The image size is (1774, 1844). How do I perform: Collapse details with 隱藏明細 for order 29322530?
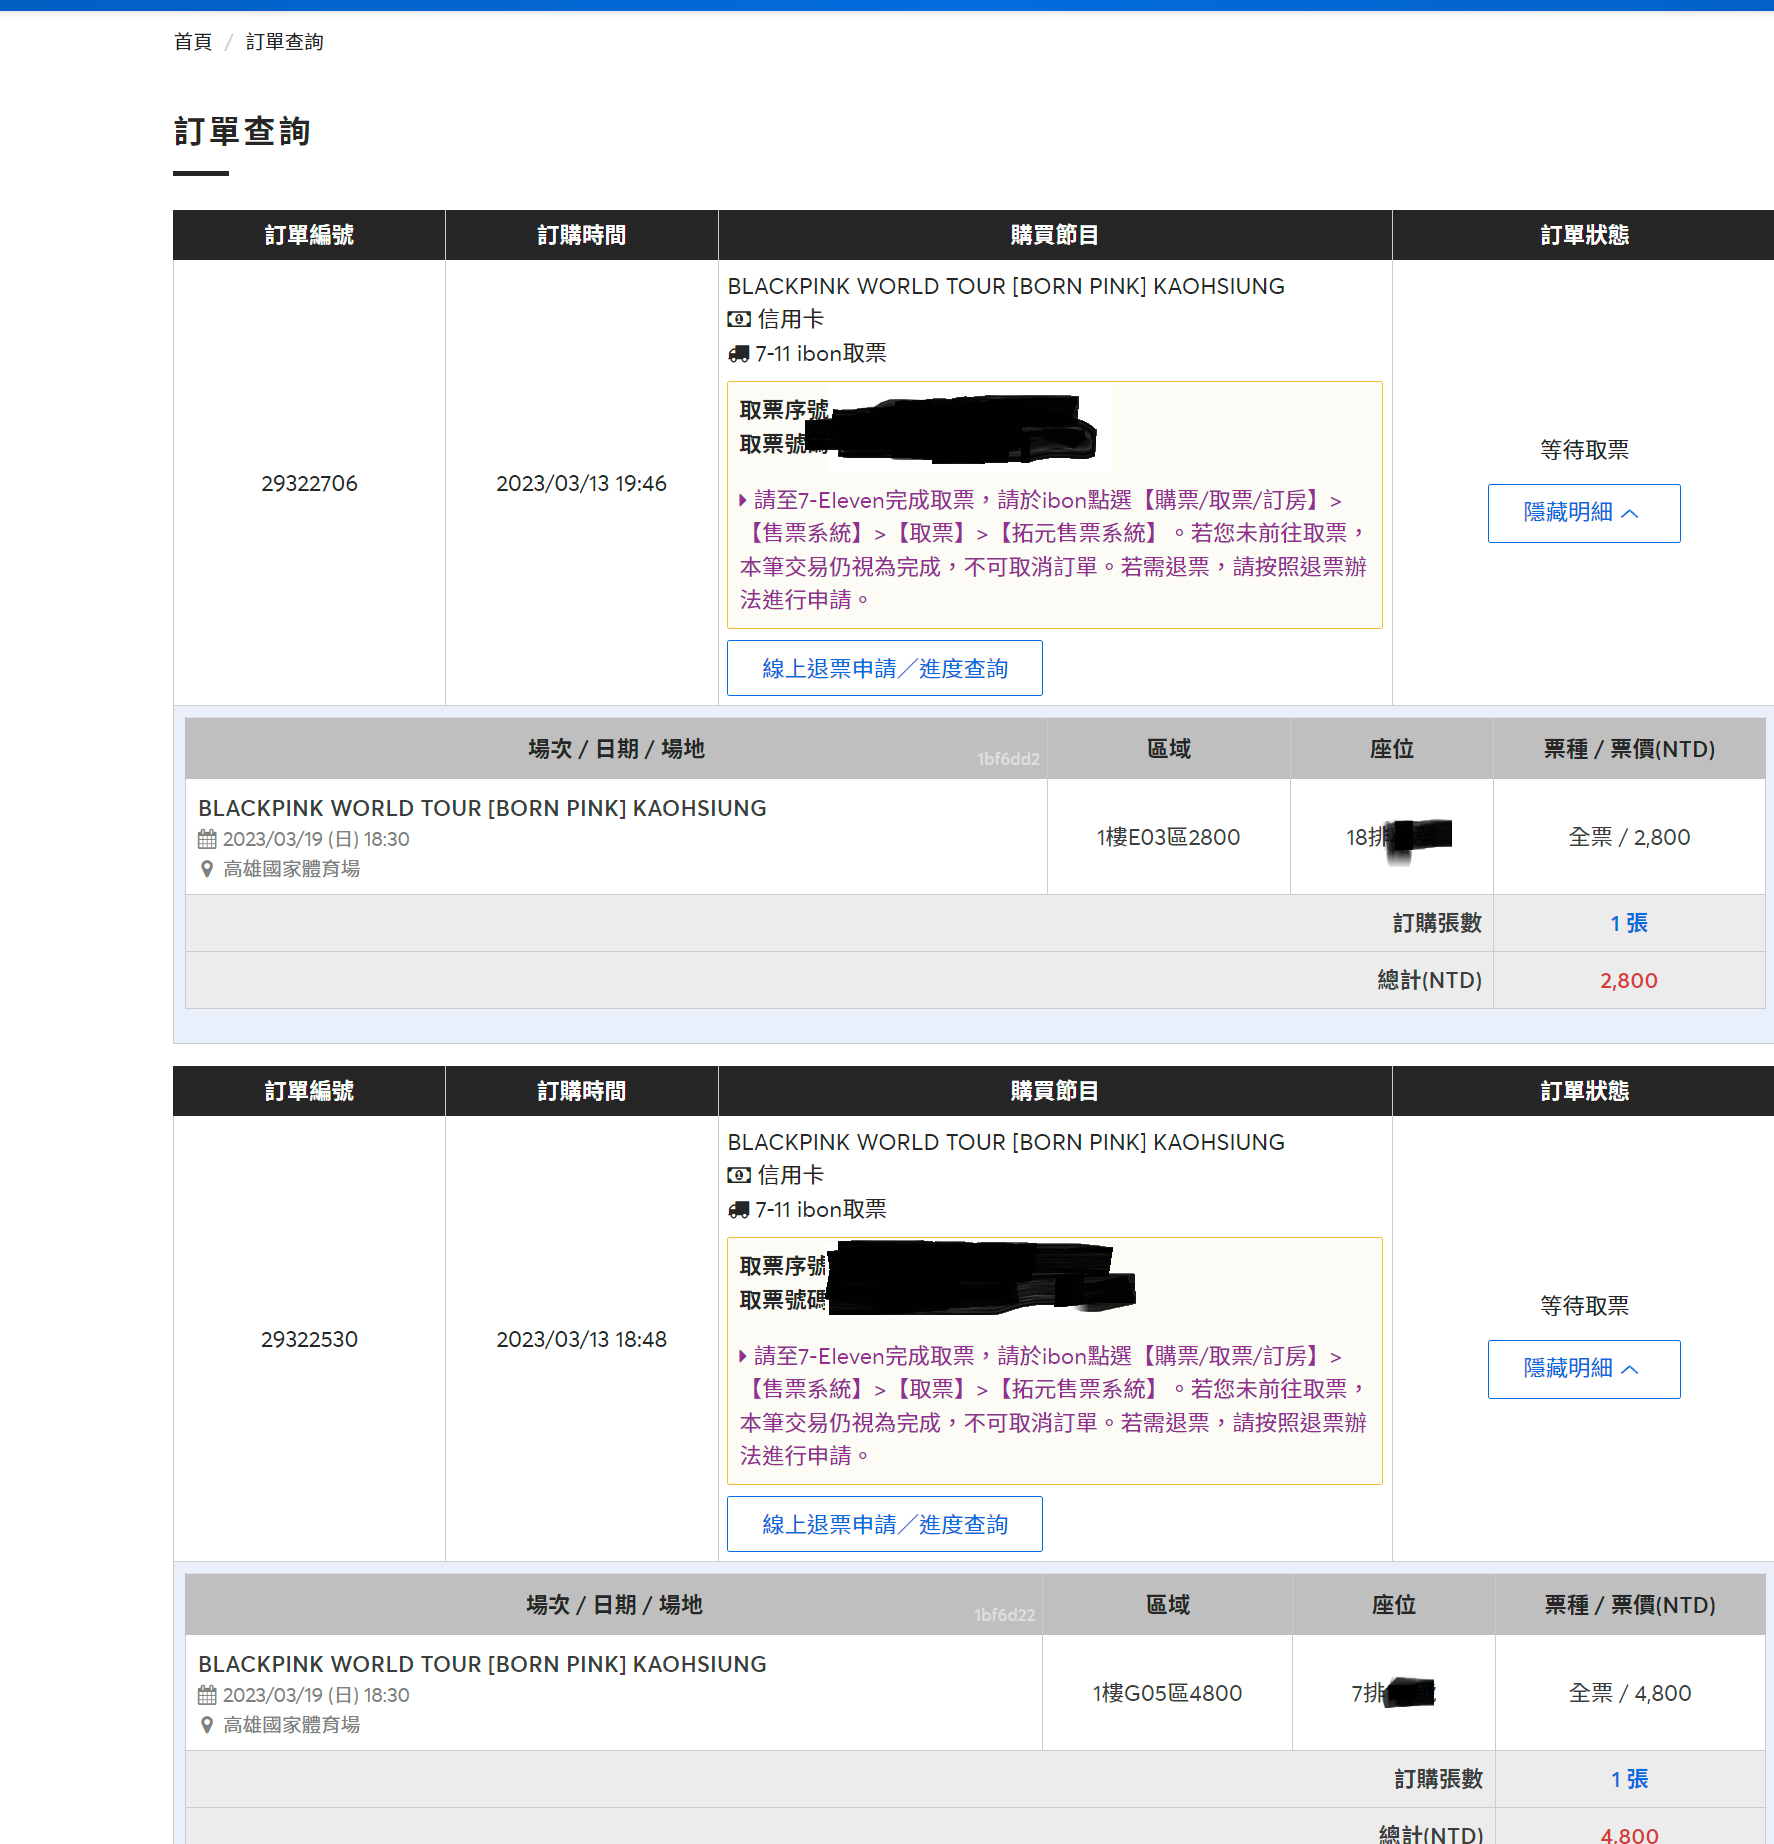click(1583, 1369)
